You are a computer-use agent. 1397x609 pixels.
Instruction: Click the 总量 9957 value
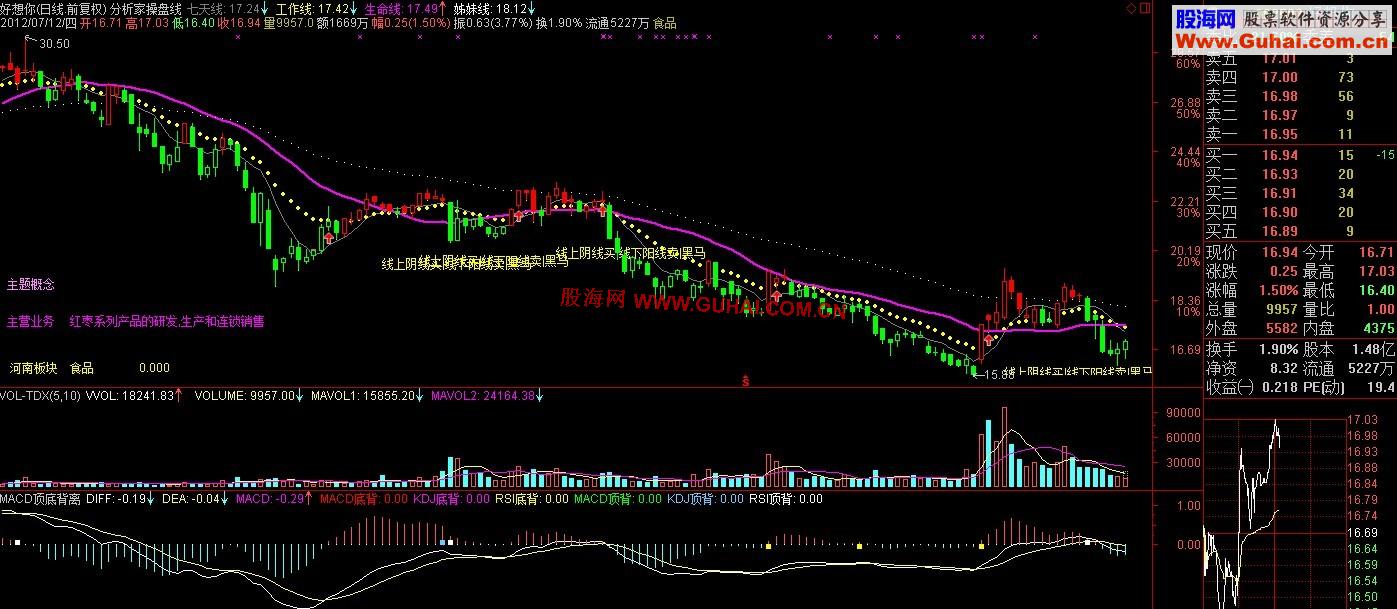[1281, 310]
